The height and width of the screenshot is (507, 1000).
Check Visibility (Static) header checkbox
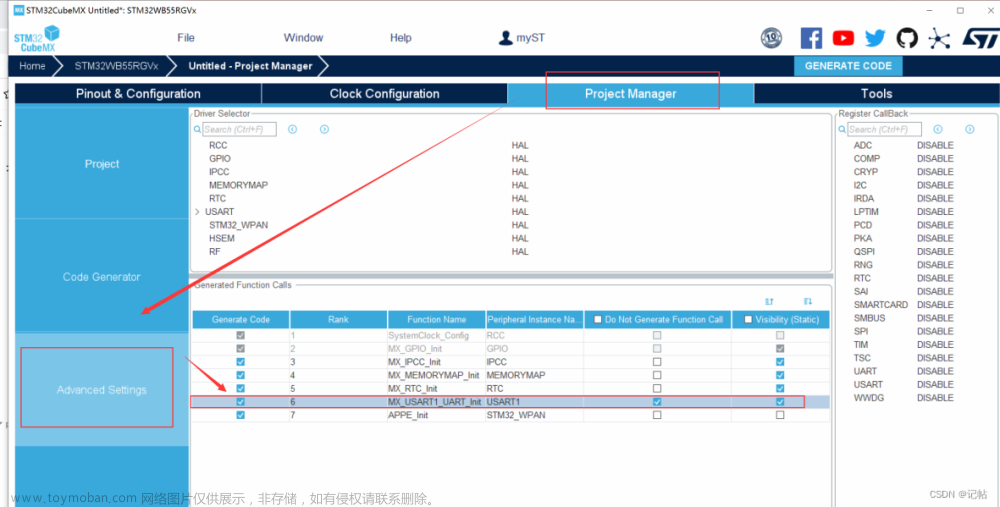(x=748, y=320)
